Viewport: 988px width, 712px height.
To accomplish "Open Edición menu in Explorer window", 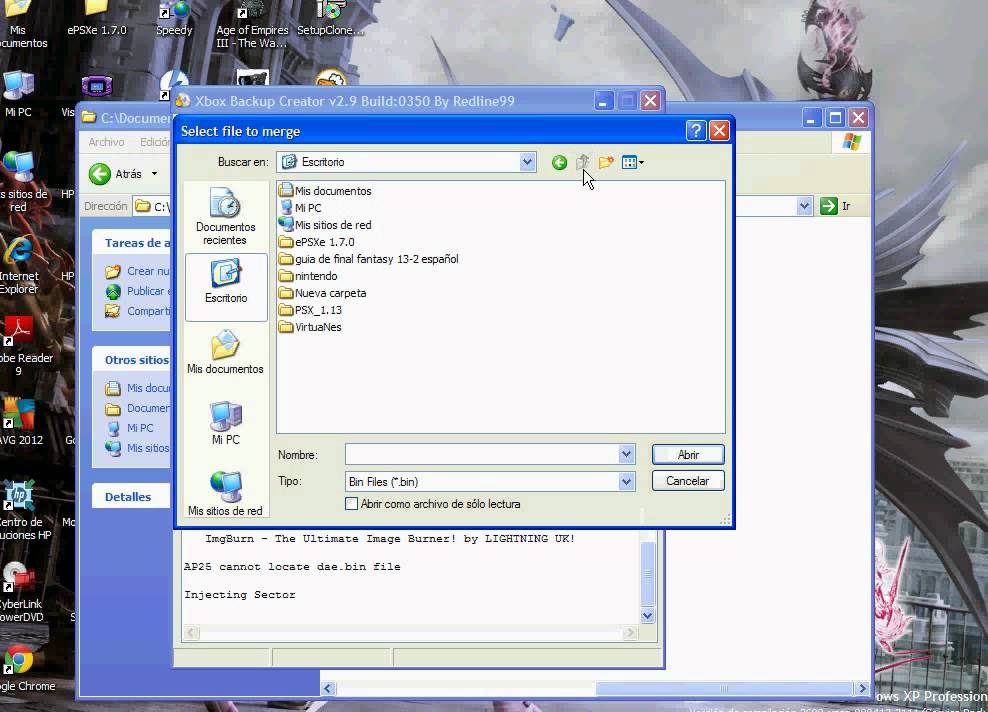I will (x=154, y=142).
